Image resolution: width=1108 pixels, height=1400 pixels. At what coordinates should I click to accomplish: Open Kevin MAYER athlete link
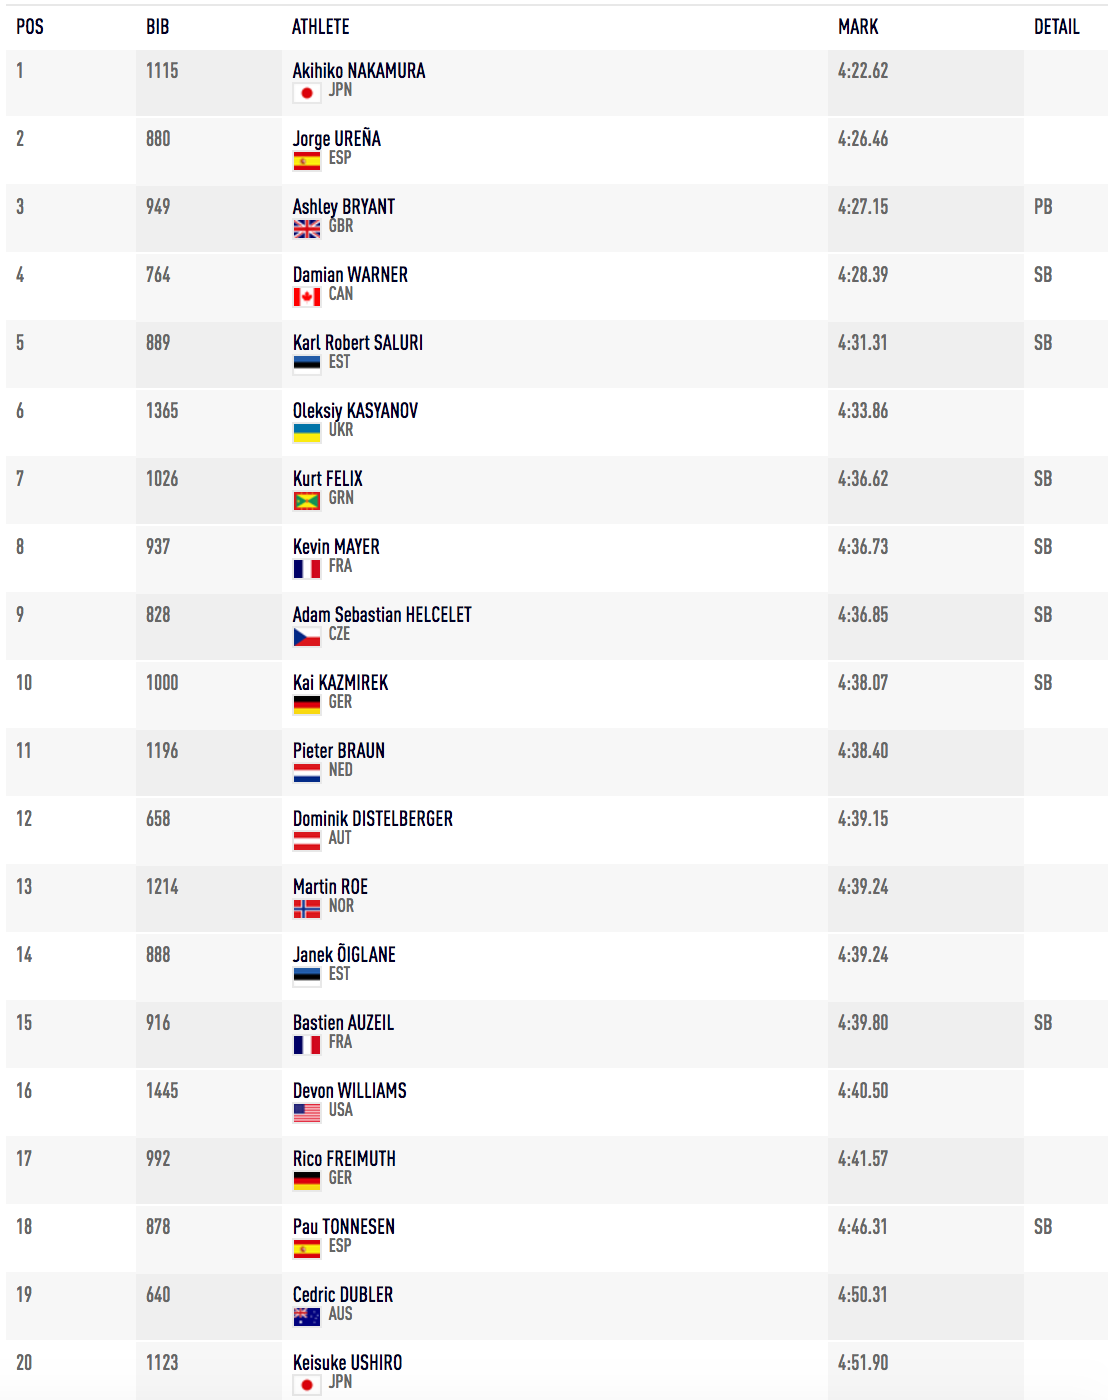(x=336, y=547)
